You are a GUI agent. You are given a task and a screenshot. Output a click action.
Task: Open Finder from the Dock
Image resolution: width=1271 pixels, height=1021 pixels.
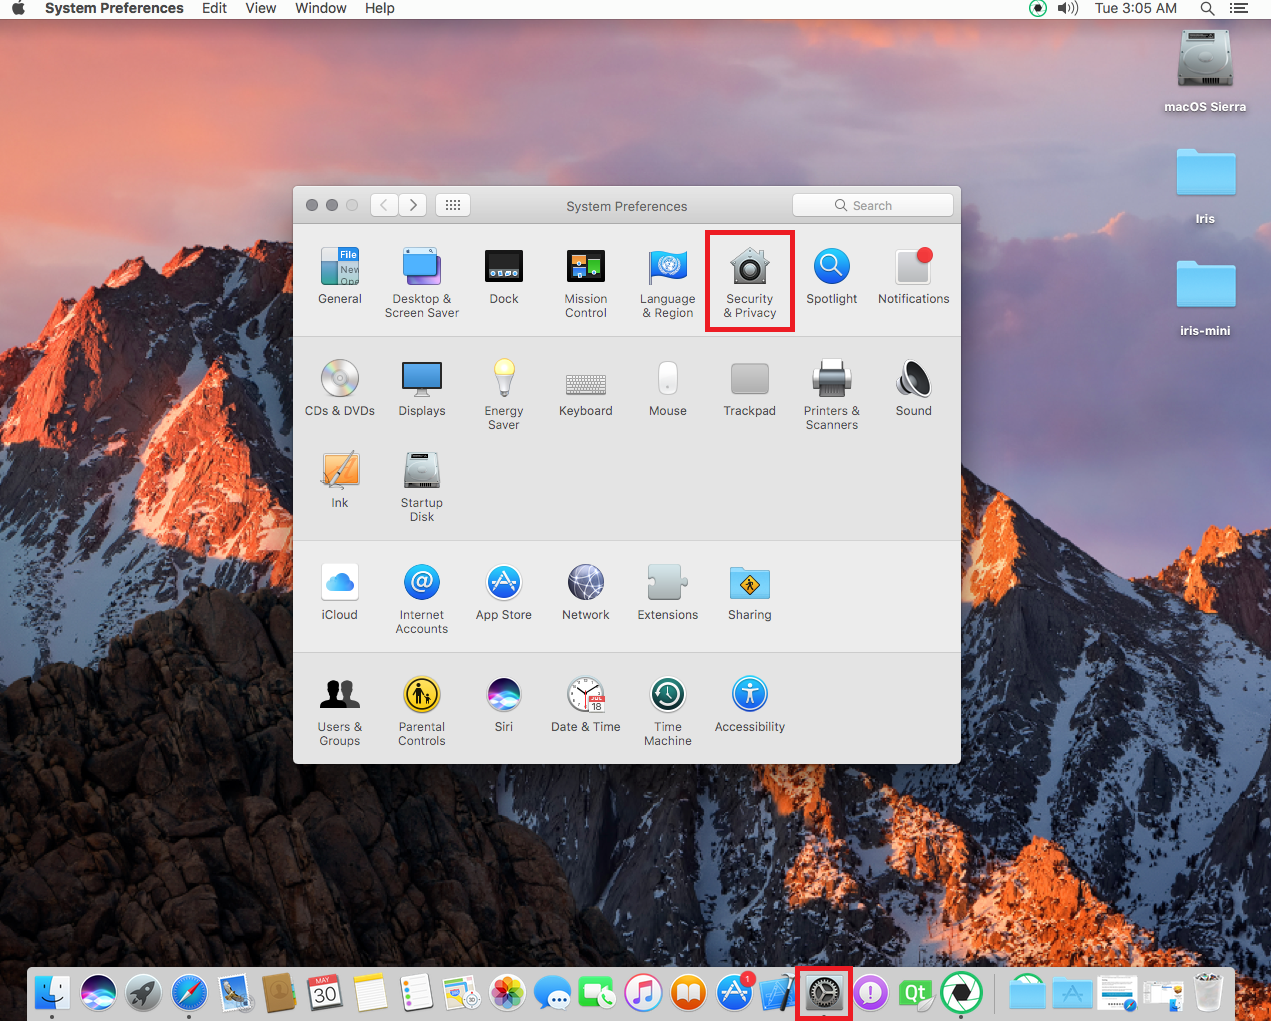[x=52, y=993]
